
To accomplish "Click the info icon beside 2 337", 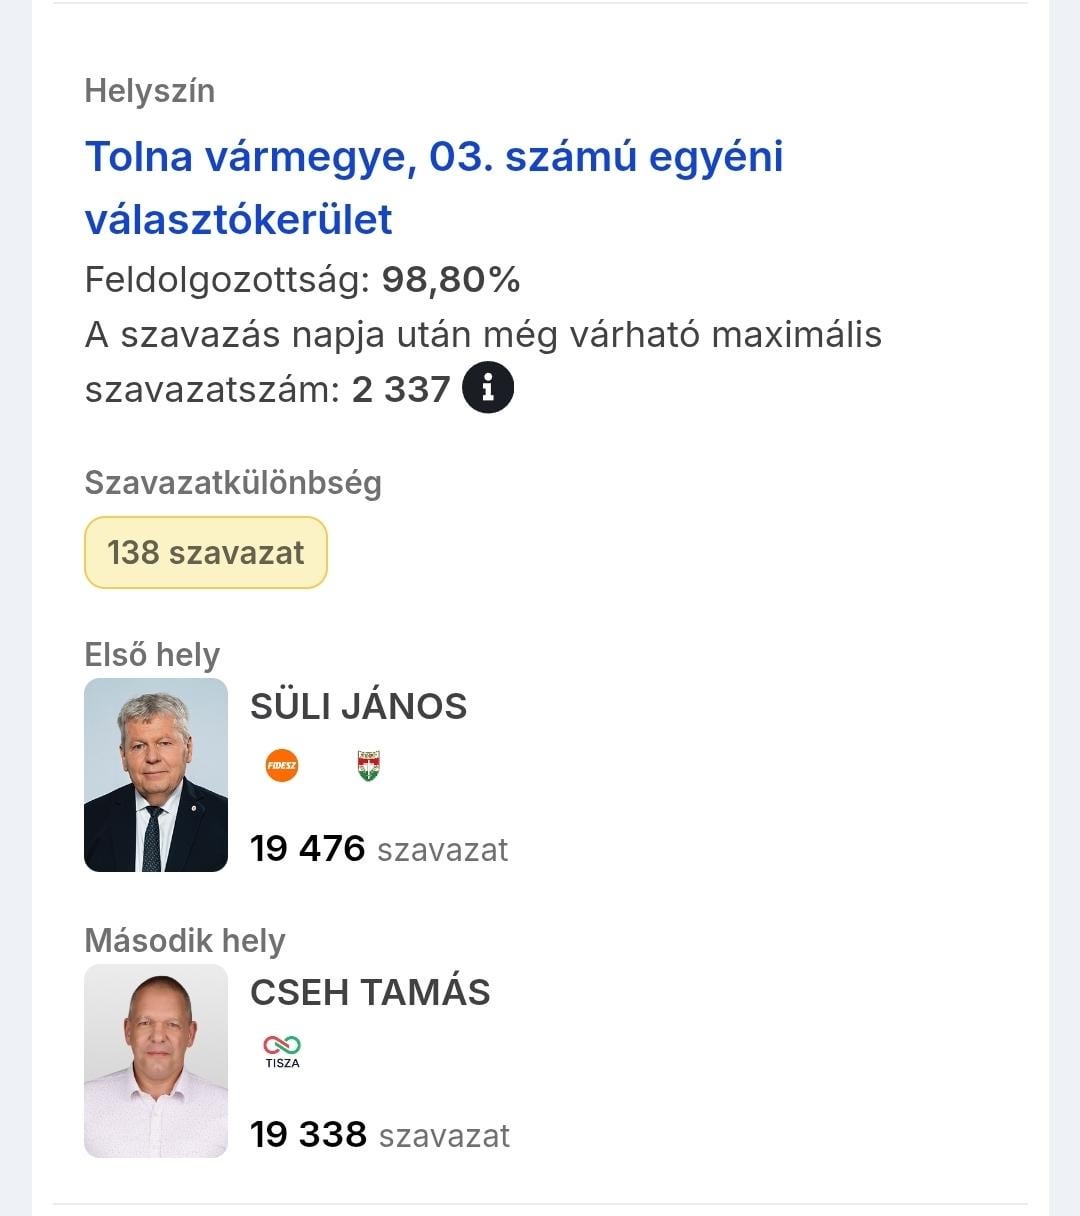I will pyautogui.click(x=488, y=388).
